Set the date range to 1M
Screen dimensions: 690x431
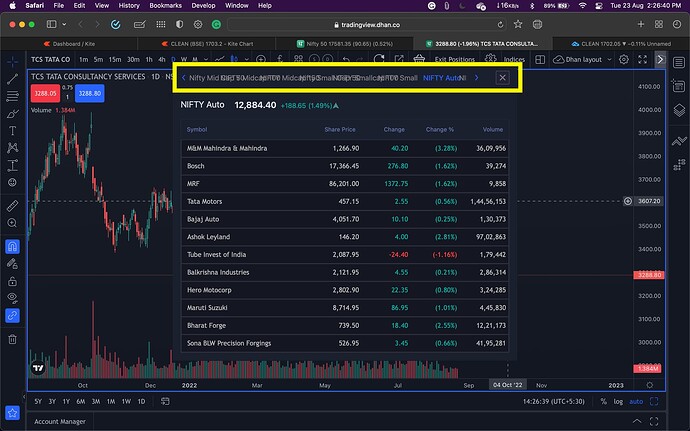tap(111, 402)
